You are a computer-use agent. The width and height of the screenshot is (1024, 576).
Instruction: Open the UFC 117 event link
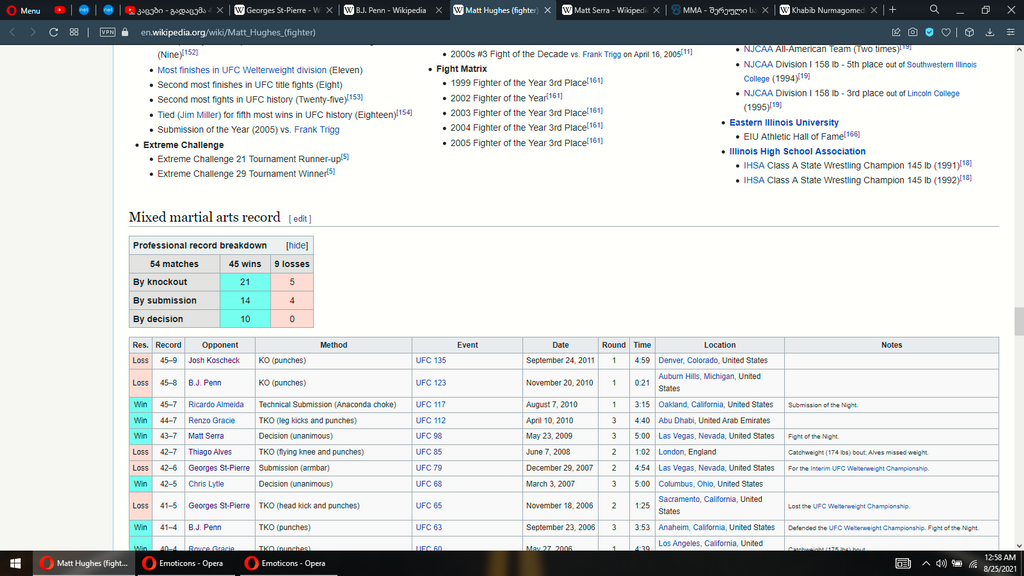pyautogui.click(x=430, y=405)
